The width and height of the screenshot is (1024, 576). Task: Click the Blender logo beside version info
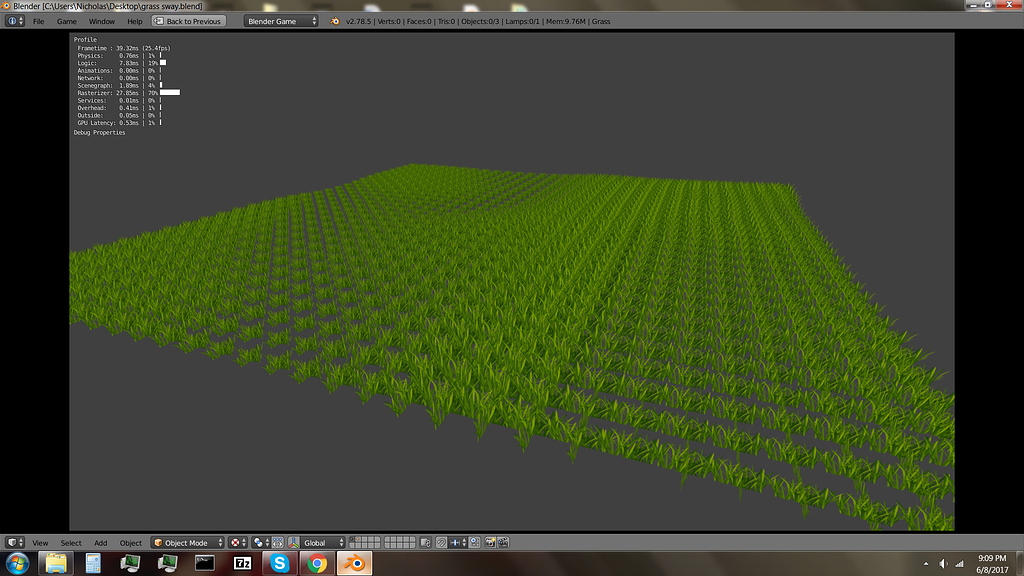335,21
